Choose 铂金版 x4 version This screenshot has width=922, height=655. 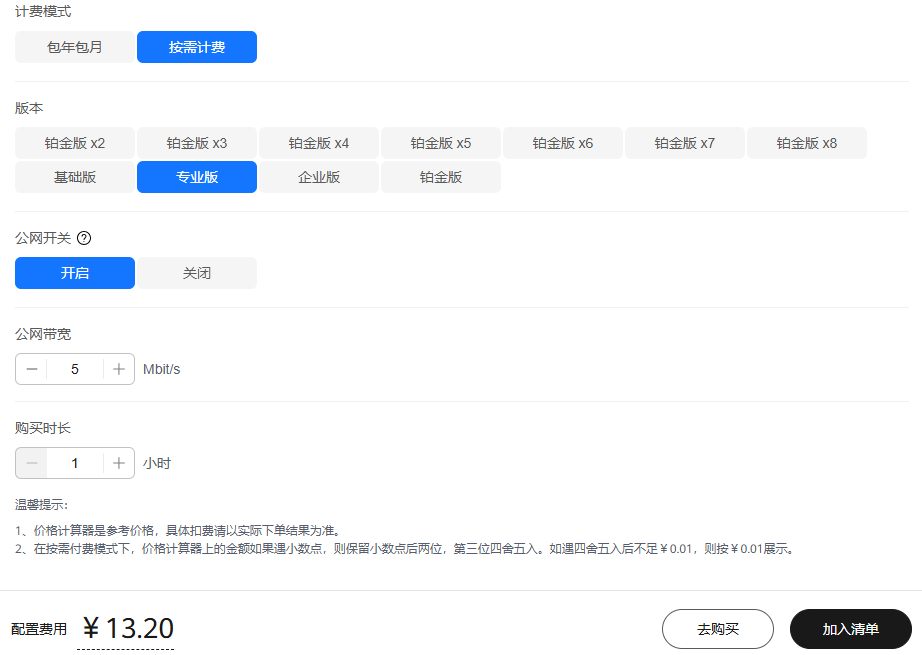319,143
